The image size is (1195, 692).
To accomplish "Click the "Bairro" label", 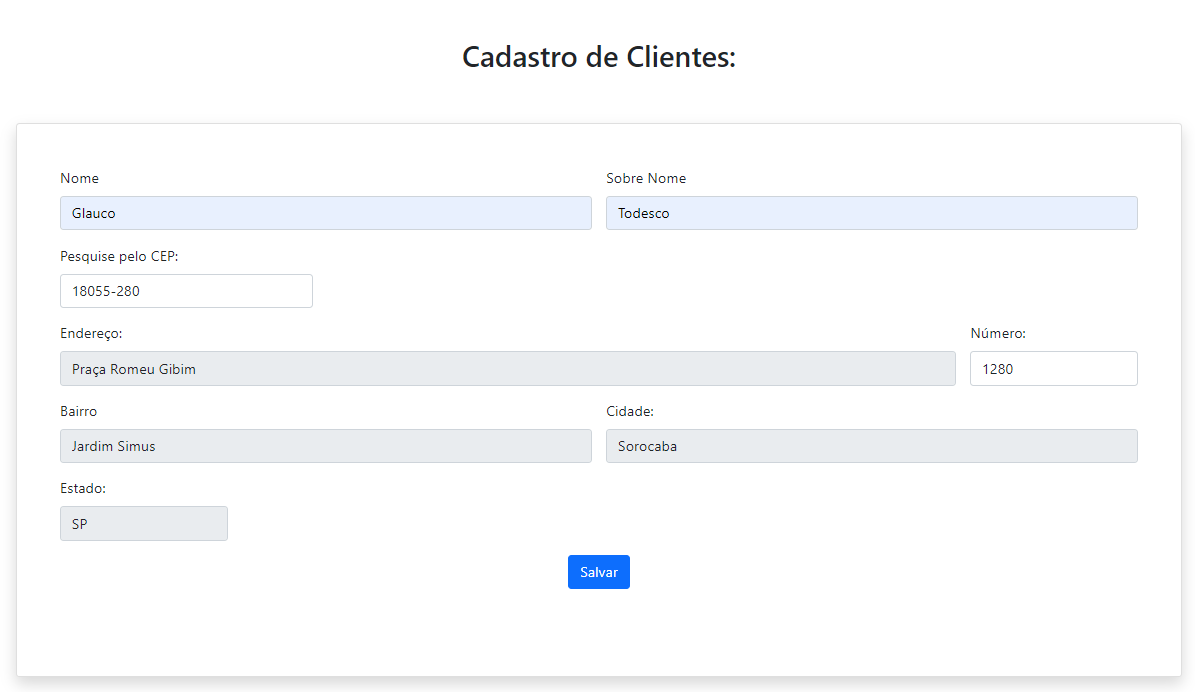I will pos(78,411).
